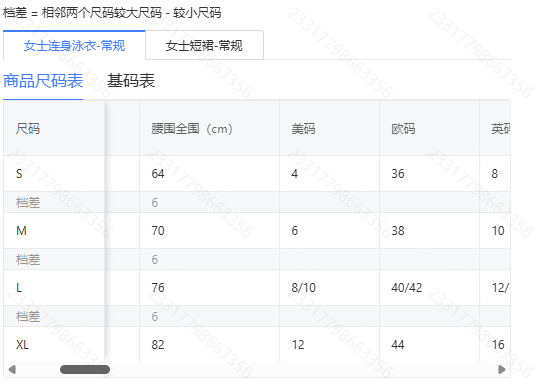Click the right scroll arrow
The image size is (534, 390).
[501, 370]
